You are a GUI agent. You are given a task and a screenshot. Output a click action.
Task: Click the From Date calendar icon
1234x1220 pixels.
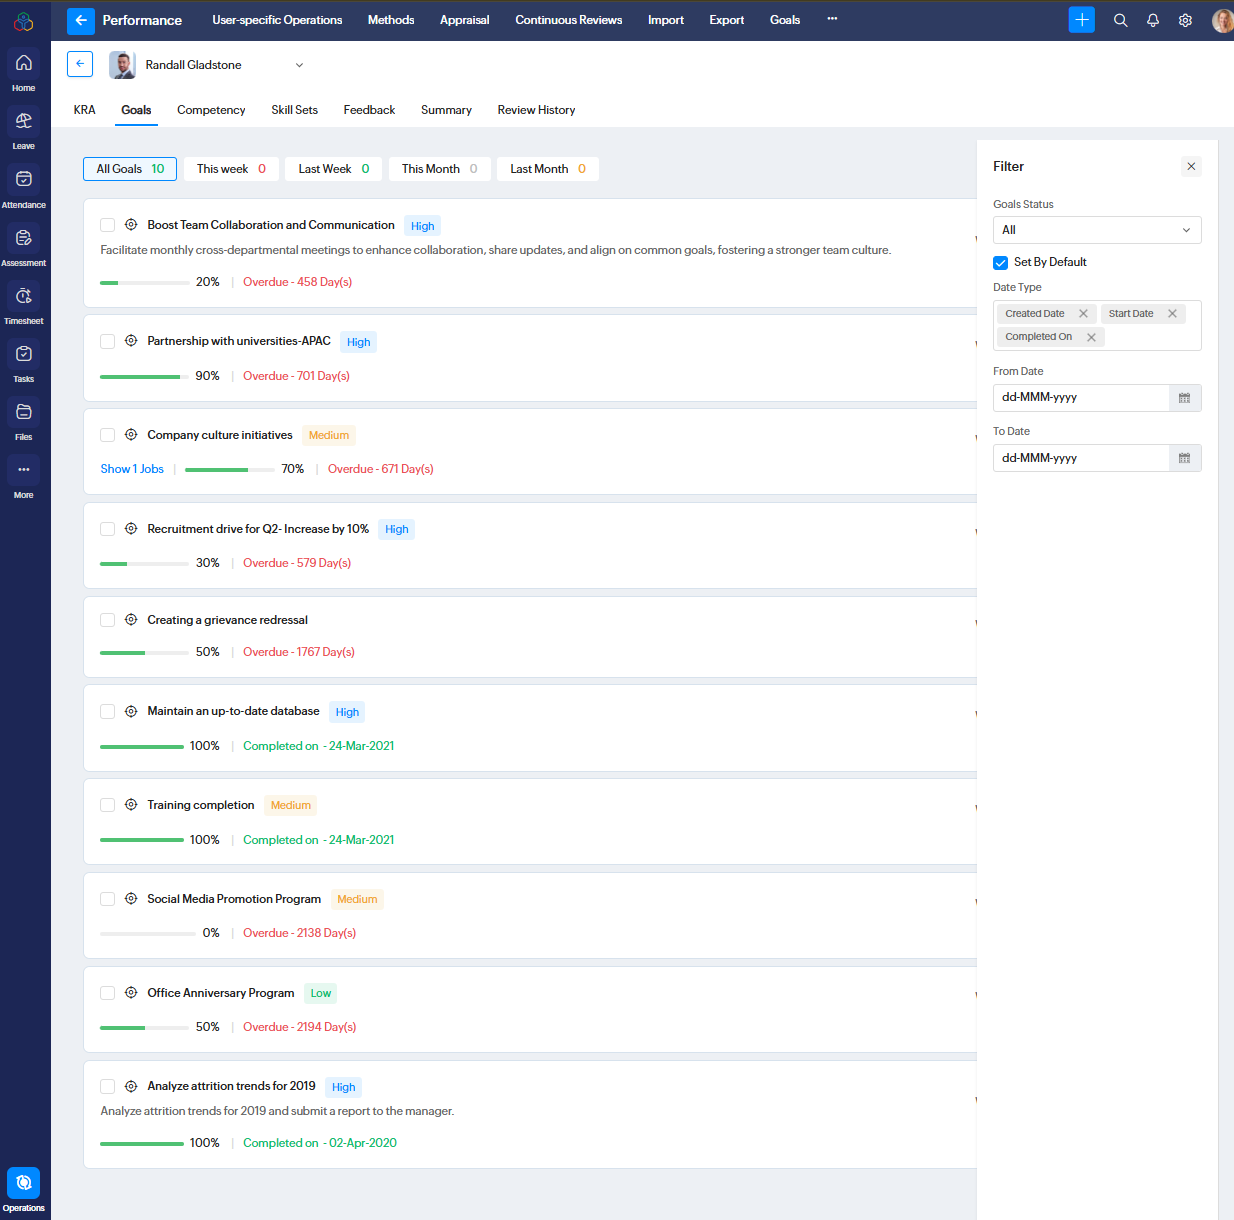1185,398
